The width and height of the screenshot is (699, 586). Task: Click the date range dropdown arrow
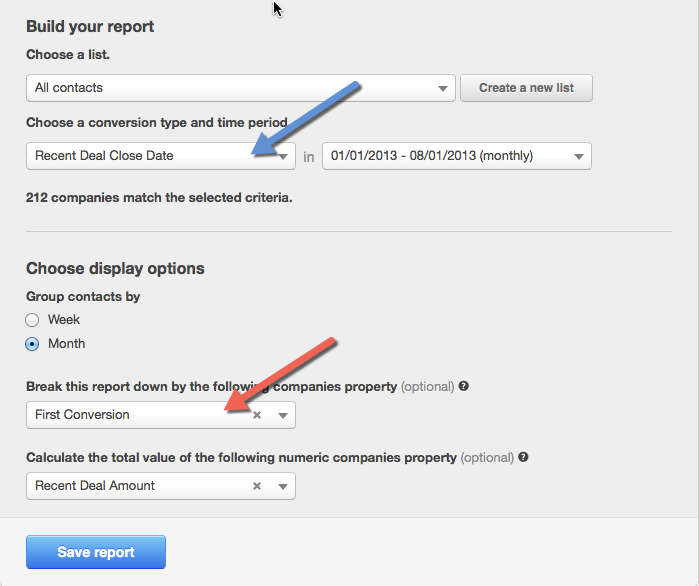pyautogui.click(x=579, y=156)
